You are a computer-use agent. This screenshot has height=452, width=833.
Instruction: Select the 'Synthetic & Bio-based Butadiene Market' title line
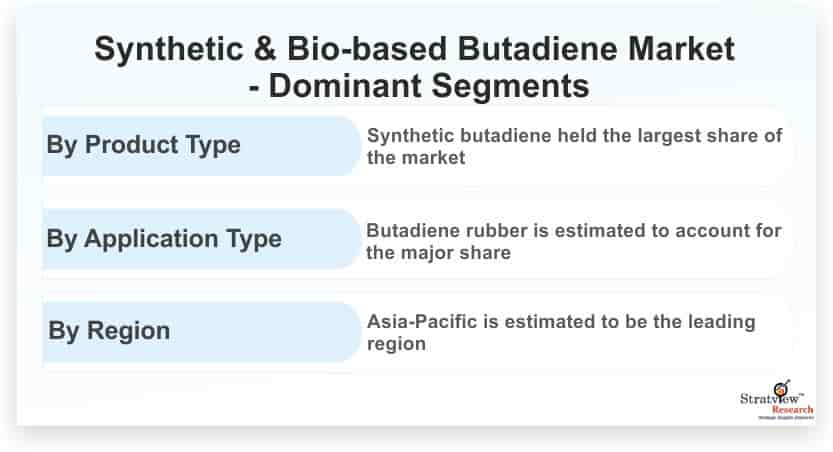click(414, 50)
